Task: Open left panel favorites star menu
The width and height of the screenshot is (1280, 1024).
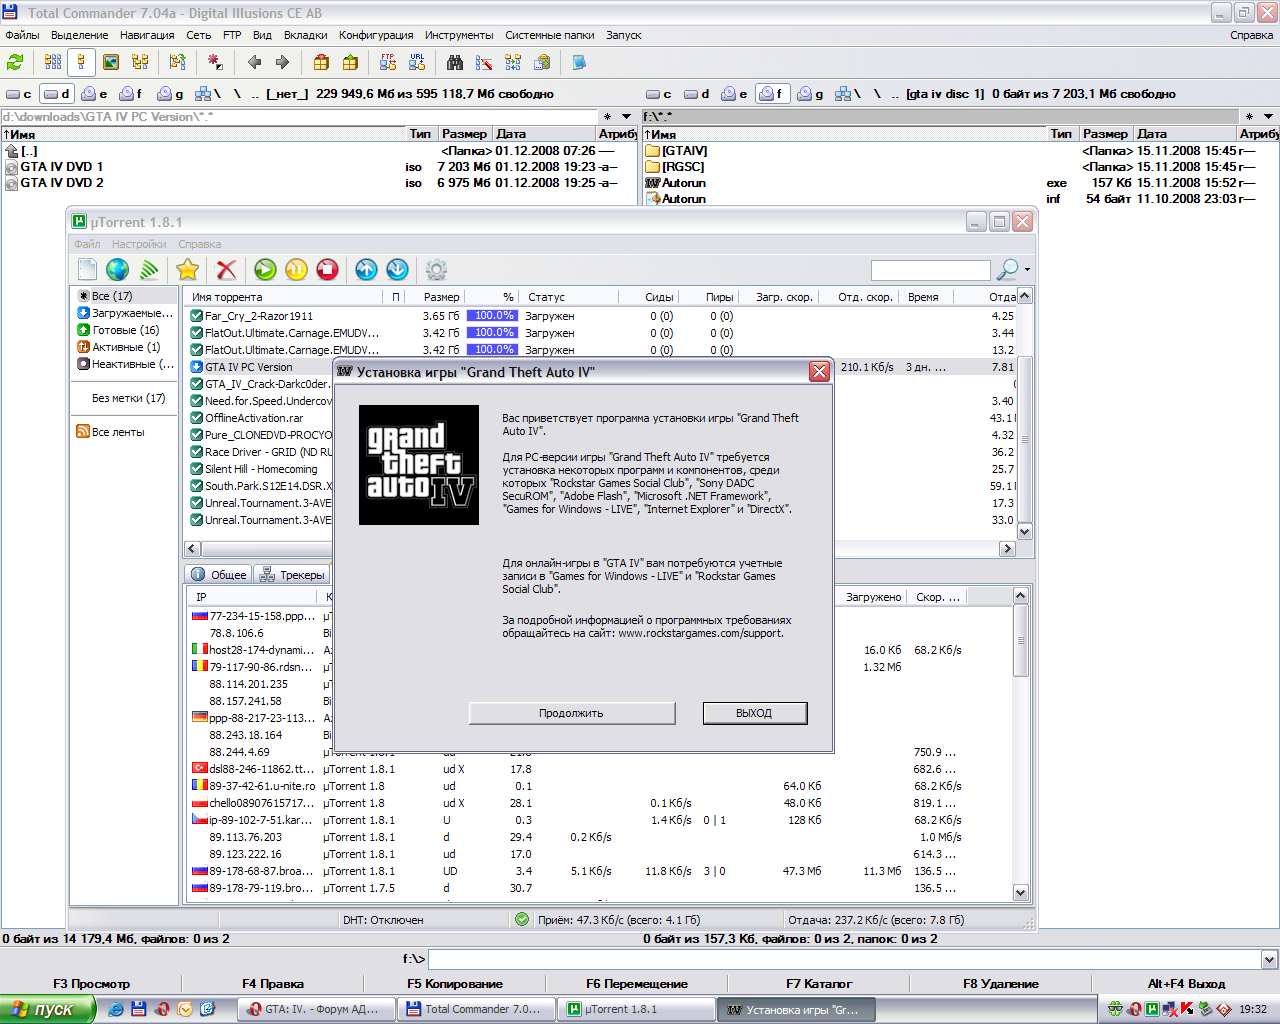Action: 607,117
